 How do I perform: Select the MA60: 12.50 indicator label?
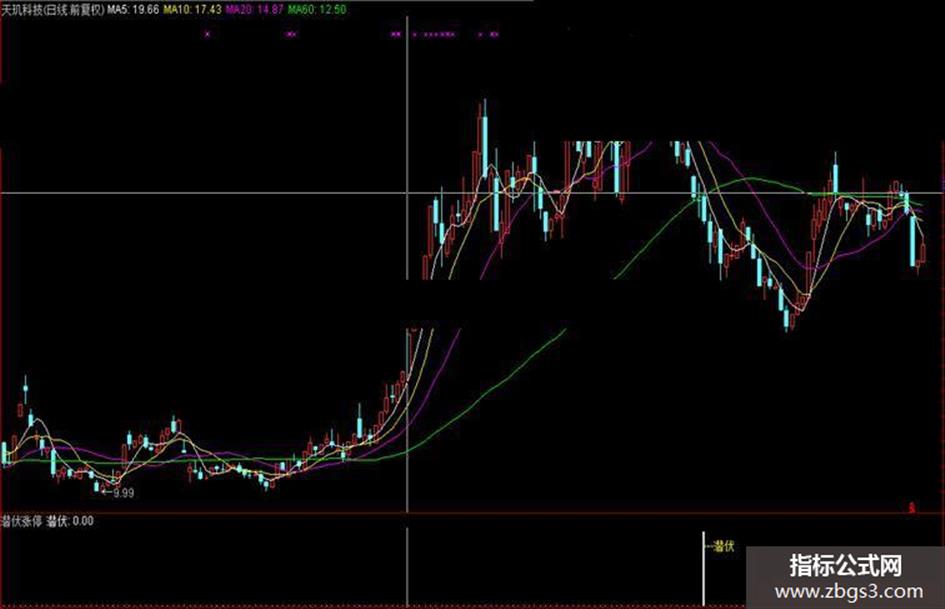pyautogui.click(x=317, y=9)
